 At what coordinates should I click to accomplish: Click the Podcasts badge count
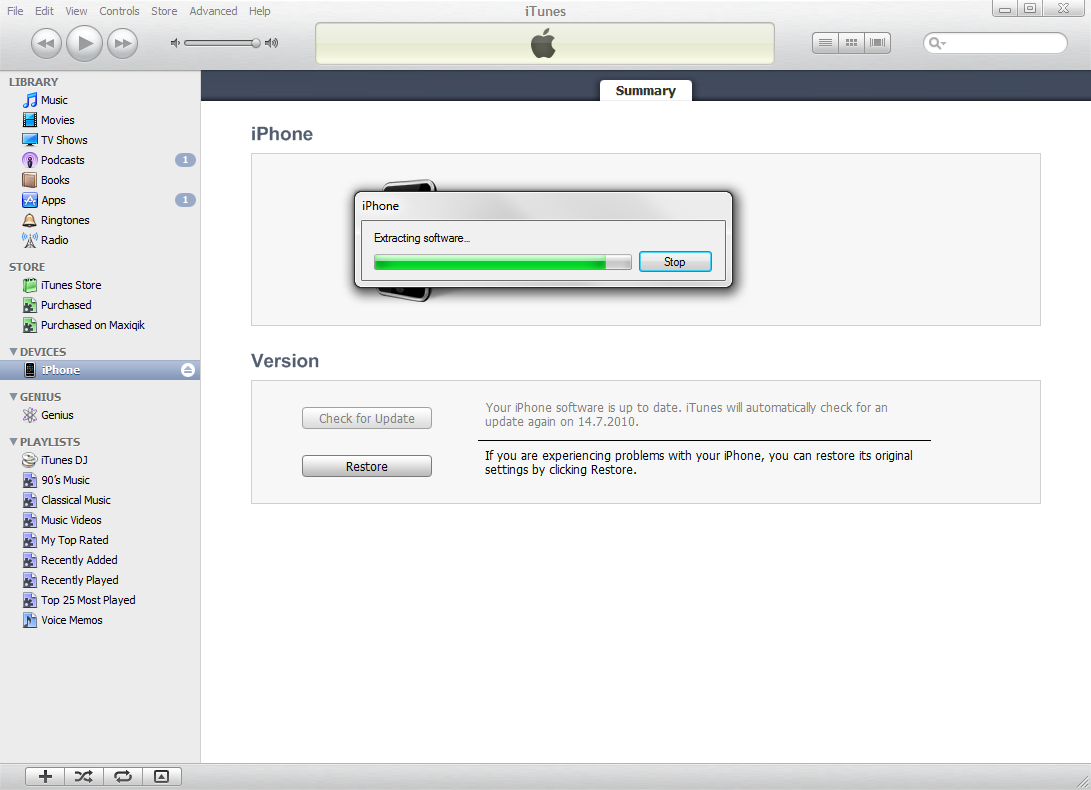pos(185,160)
